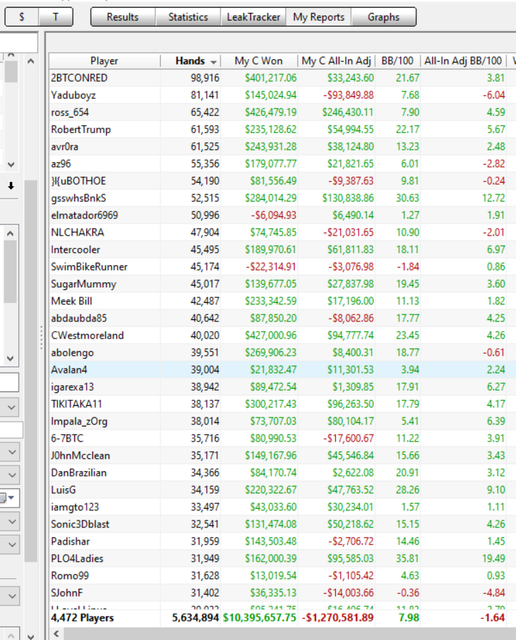The image size is (516, 640).
Task: Click the $426,479.19 winnings cell
Action: [271, 112]
